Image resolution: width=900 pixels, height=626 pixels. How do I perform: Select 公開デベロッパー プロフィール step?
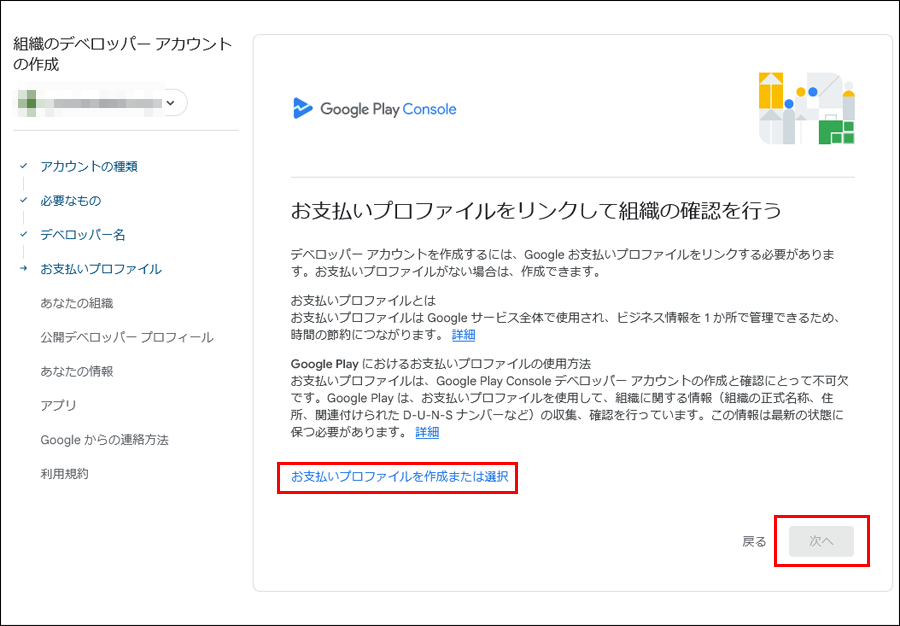coord(127,337)
